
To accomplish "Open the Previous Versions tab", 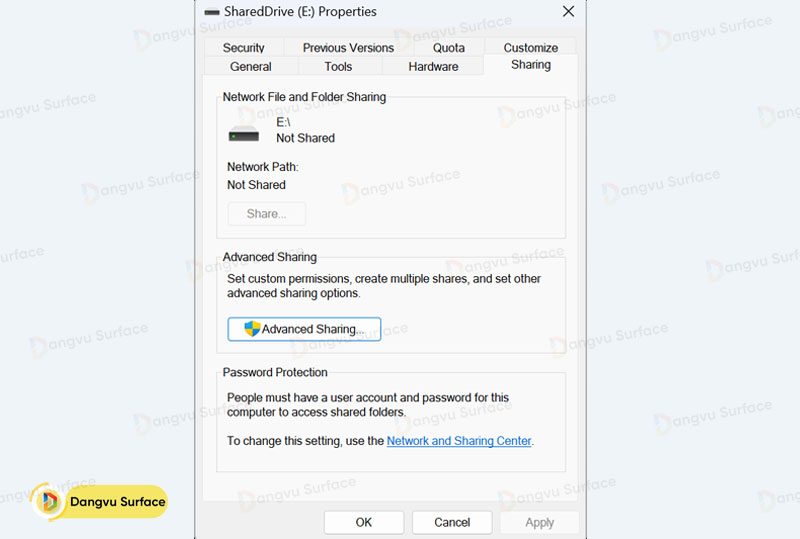I will (348, 47).
